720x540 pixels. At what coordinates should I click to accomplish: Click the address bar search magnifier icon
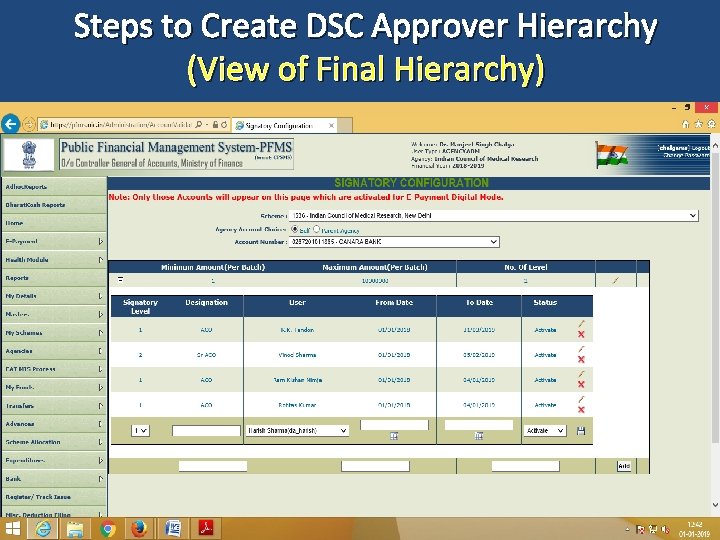click(x=199, y=124)
